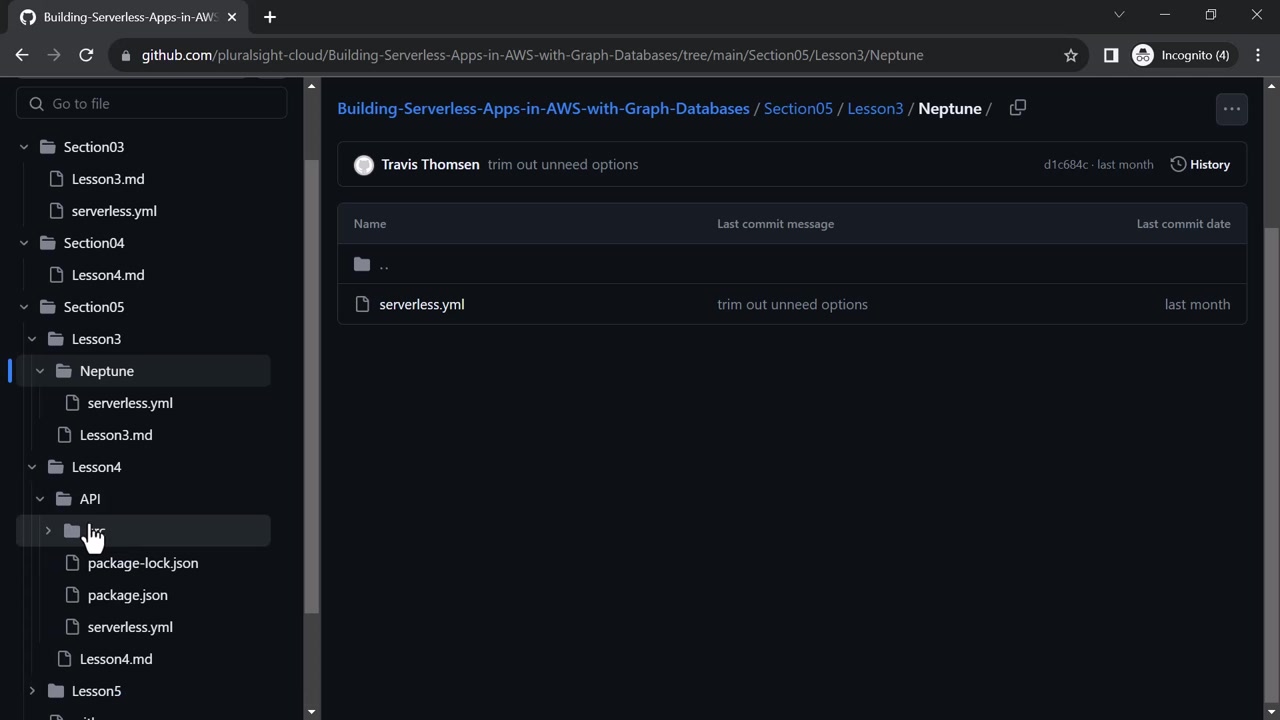View commit History
Image resolution: width=1280 pixels, height=720 pixels.
tap(1200, 164)
